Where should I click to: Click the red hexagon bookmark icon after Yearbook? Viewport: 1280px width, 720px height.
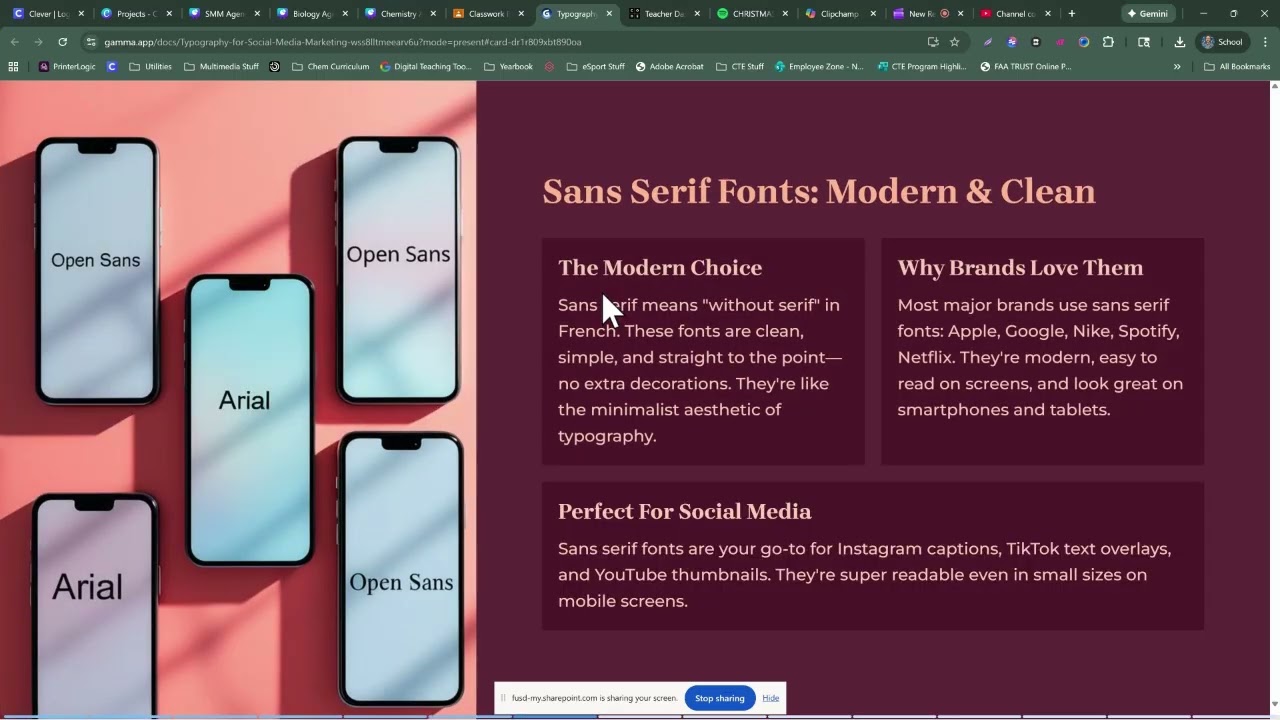coord(549,66)
